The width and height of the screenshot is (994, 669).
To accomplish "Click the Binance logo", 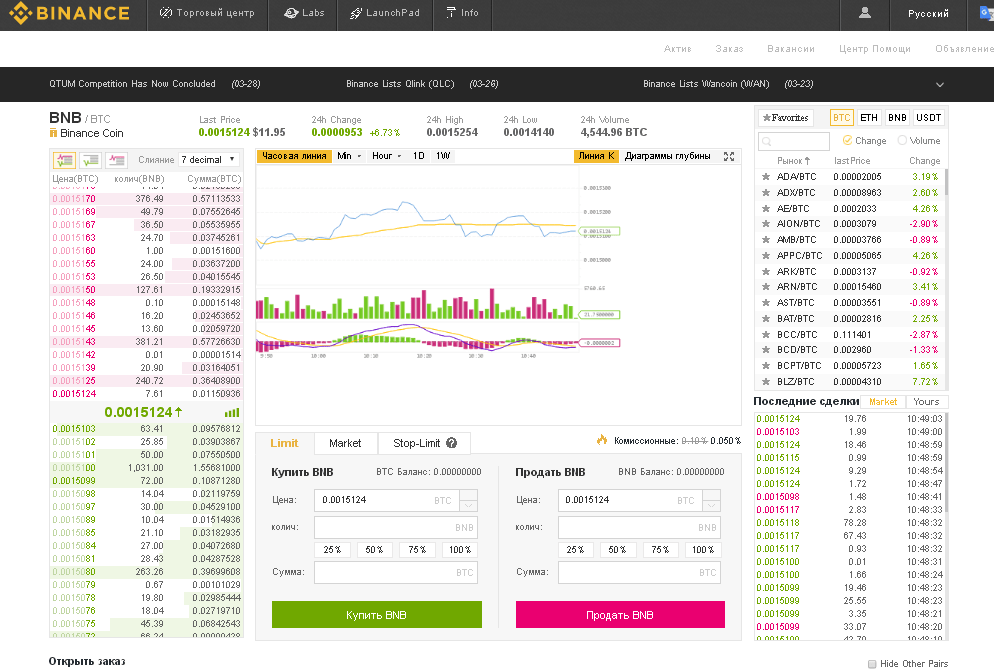I will [70, 13].
